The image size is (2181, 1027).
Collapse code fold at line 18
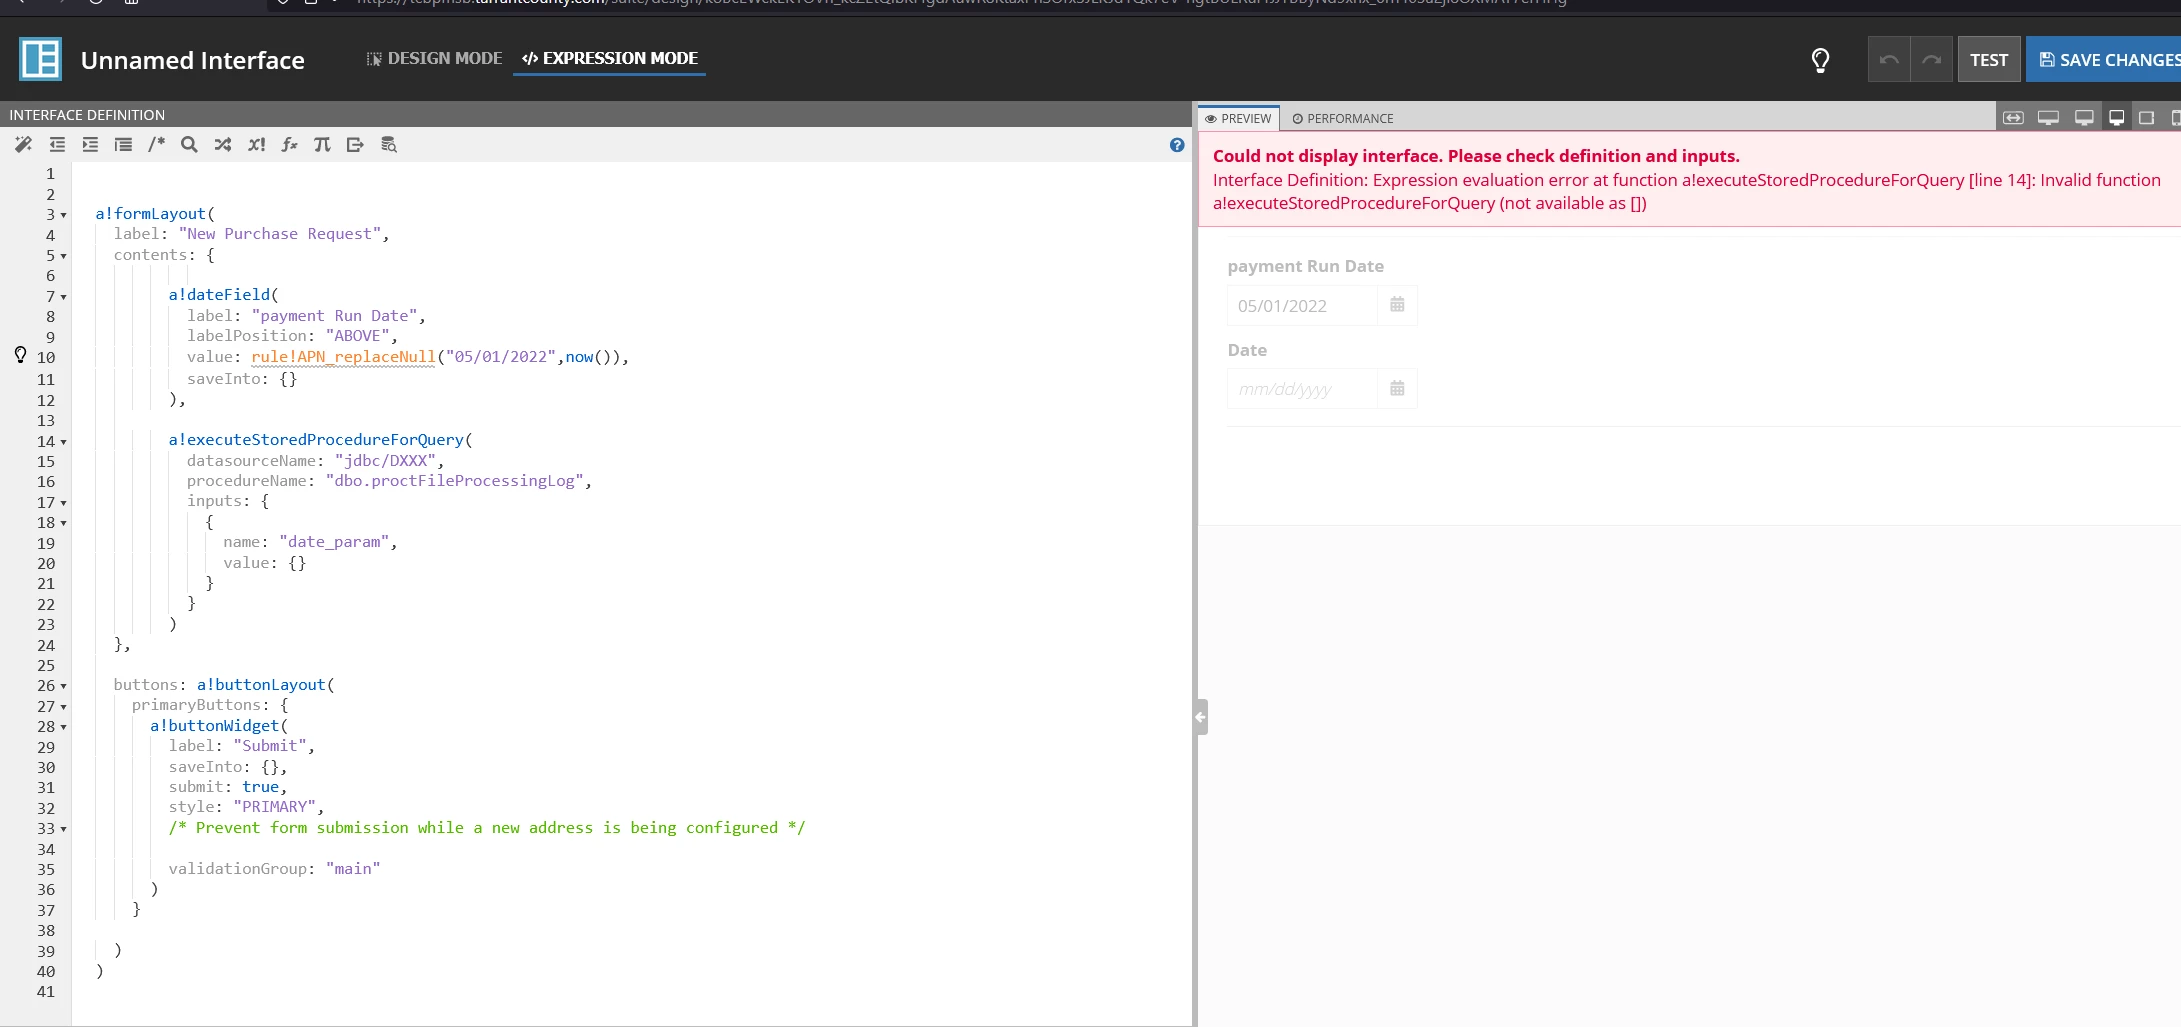pyautogui.click(x=64, y=523)
